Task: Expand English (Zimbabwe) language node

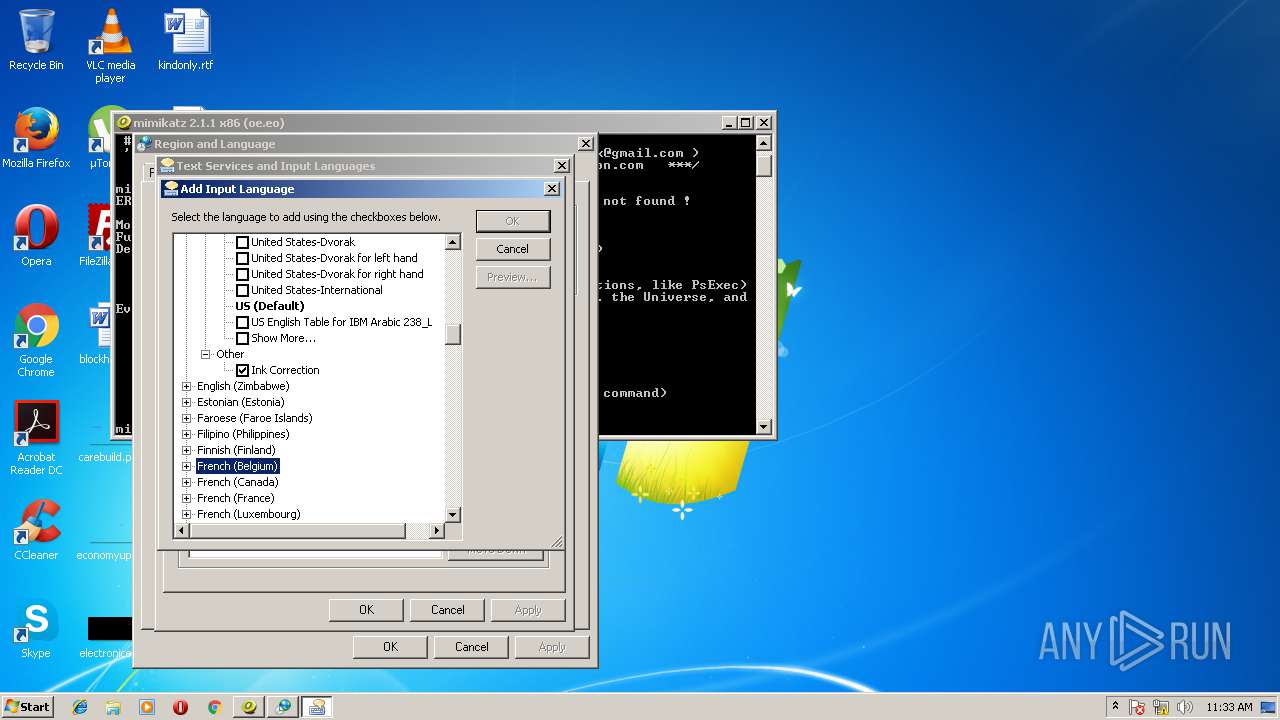Action: [x=187, y=386]
